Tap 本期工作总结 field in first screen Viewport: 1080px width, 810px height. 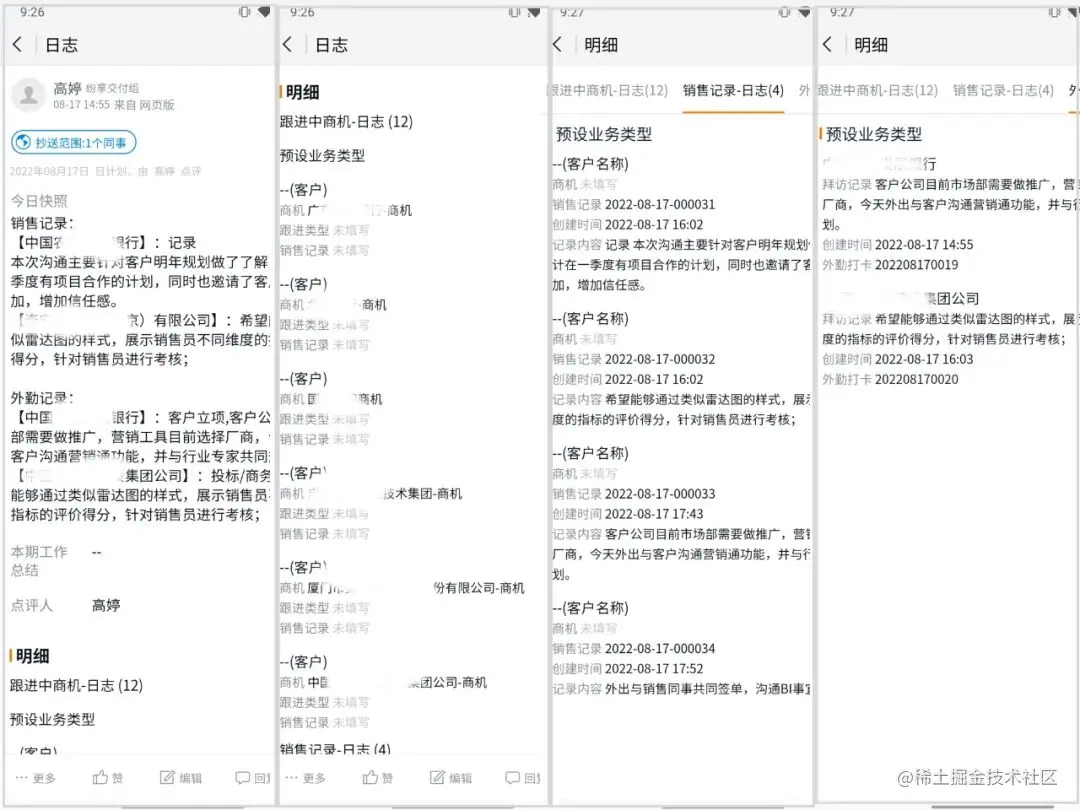click(56, 561)
